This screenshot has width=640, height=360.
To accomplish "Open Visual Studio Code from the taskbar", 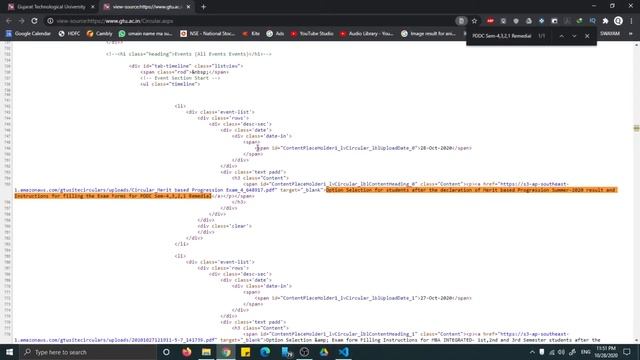I will (343, 352).
